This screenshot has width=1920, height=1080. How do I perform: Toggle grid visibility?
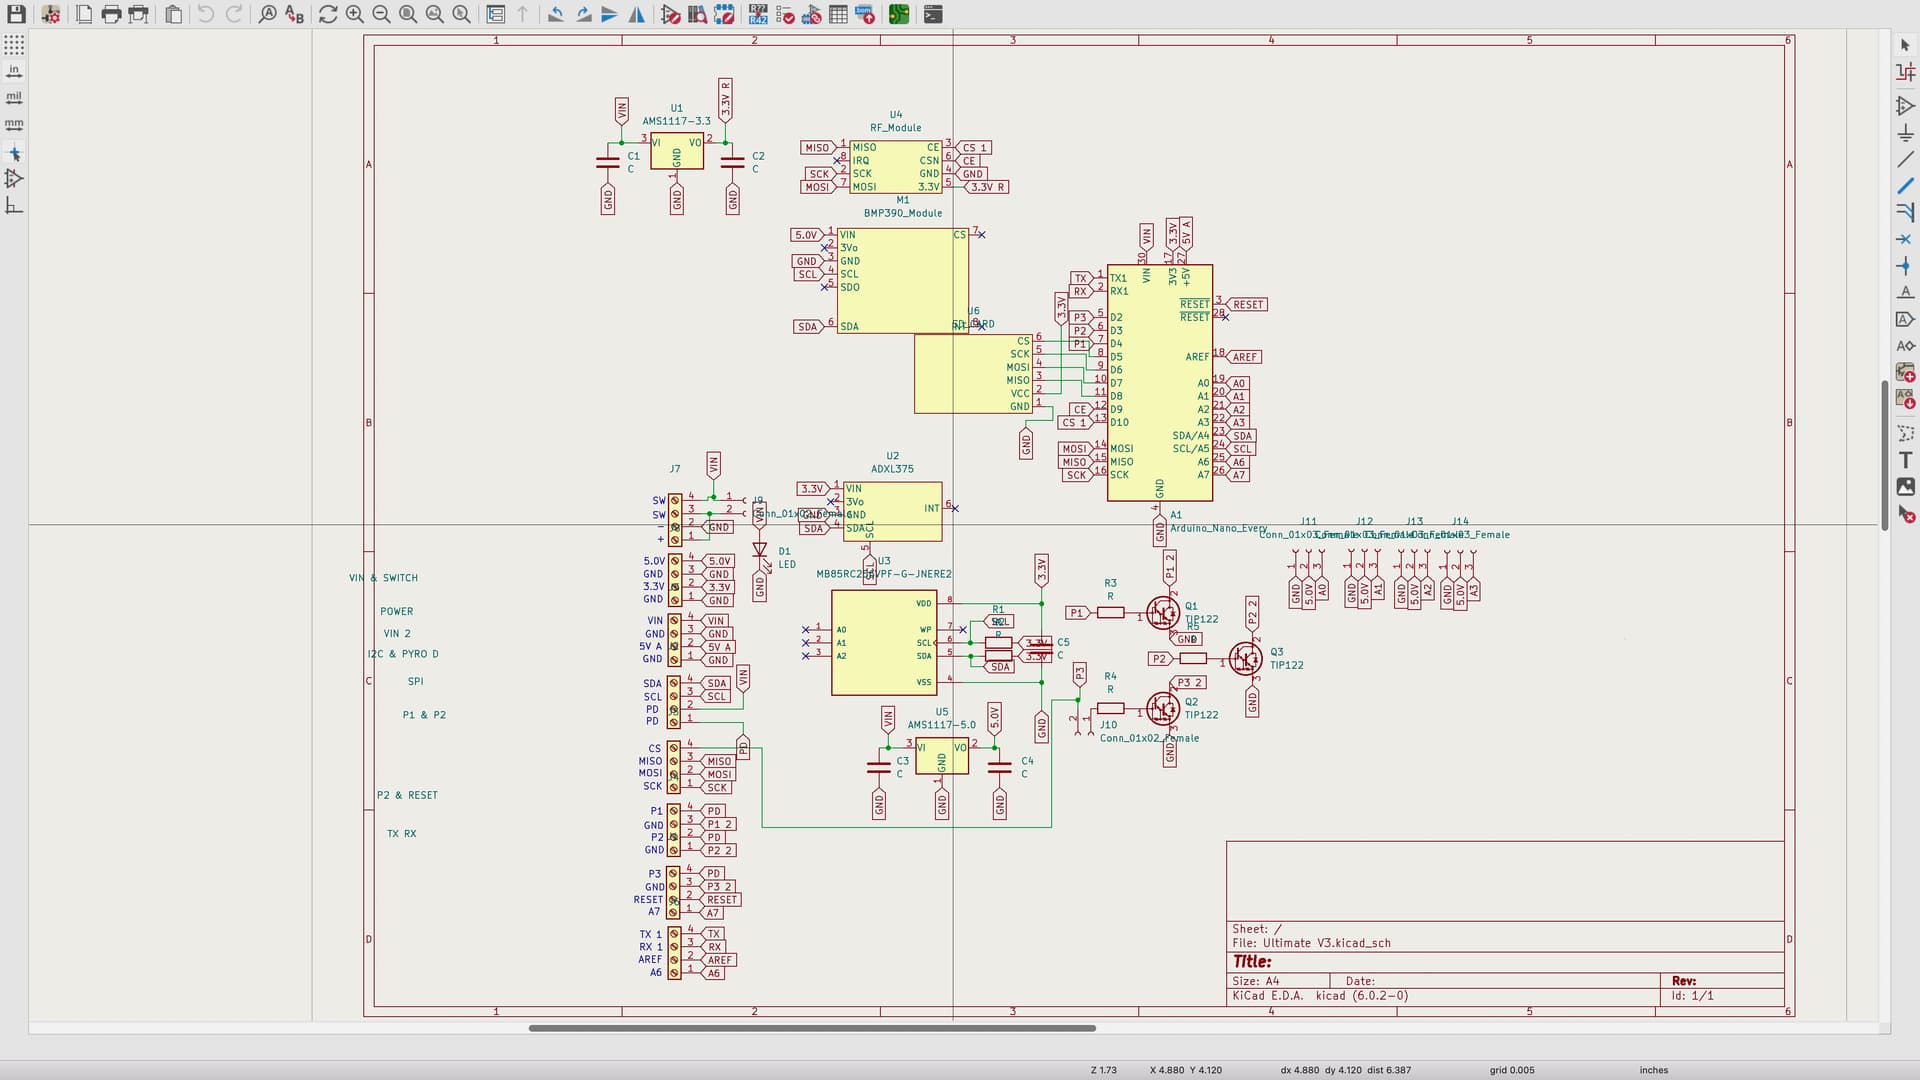point(15,44)
